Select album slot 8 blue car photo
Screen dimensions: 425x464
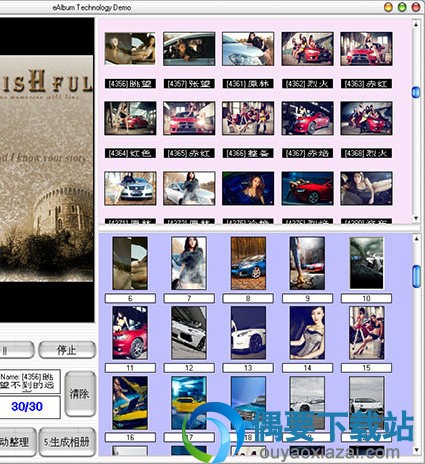coord(248,263)
